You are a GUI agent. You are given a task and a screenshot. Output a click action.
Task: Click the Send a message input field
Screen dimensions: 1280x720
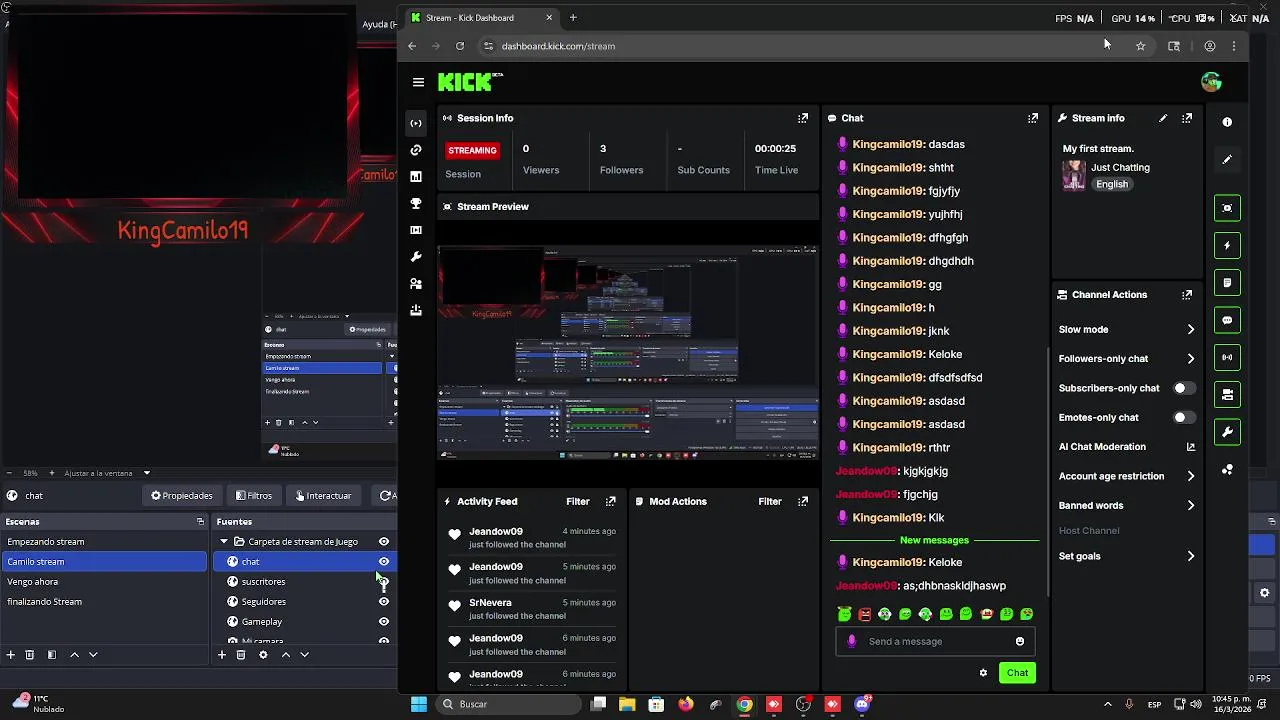[x=935, y=642]
